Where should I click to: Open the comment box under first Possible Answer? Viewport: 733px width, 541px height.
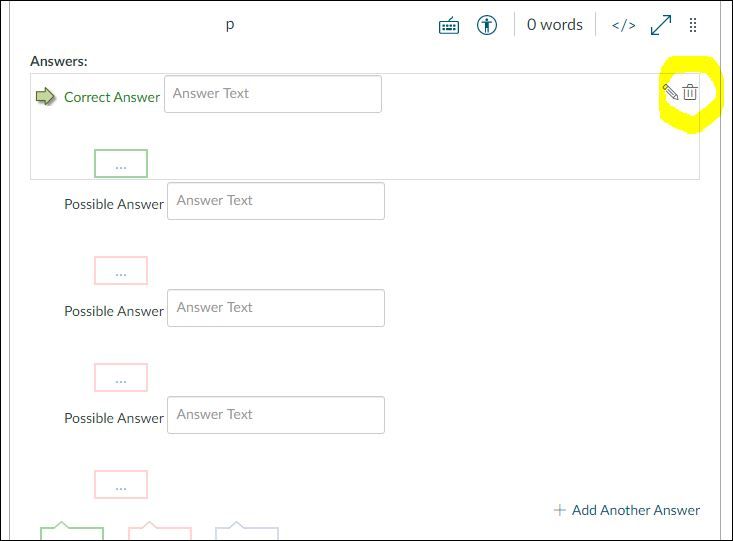(x=121, y=271)
